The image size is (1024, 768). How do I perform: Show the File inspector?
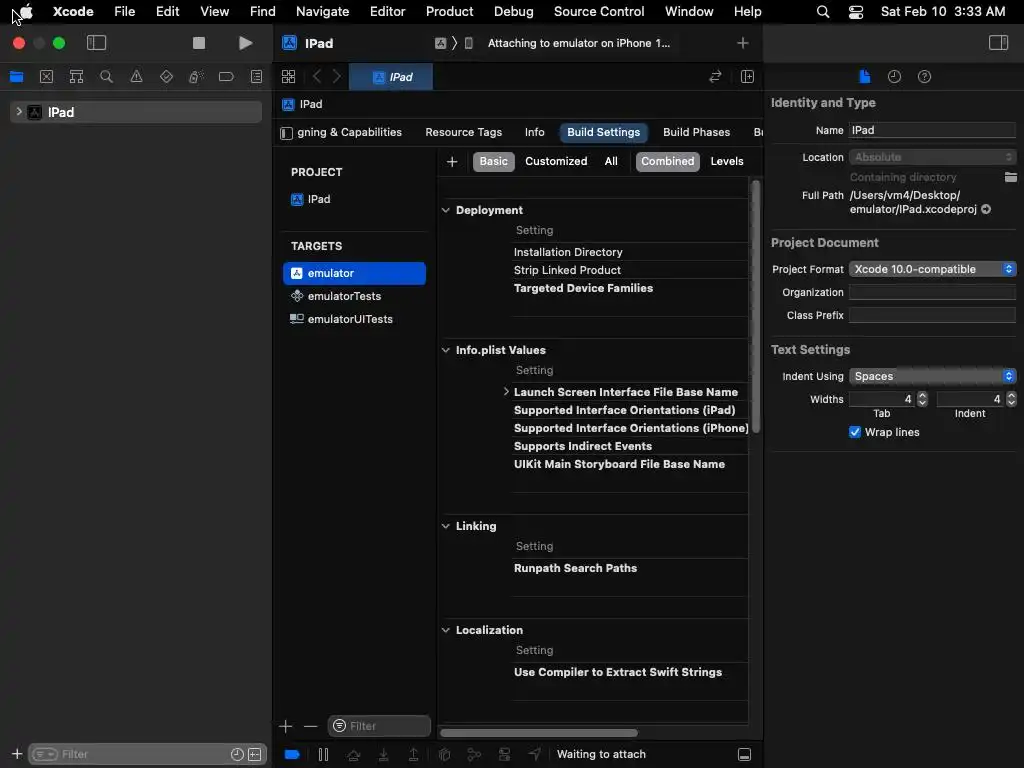865,77
